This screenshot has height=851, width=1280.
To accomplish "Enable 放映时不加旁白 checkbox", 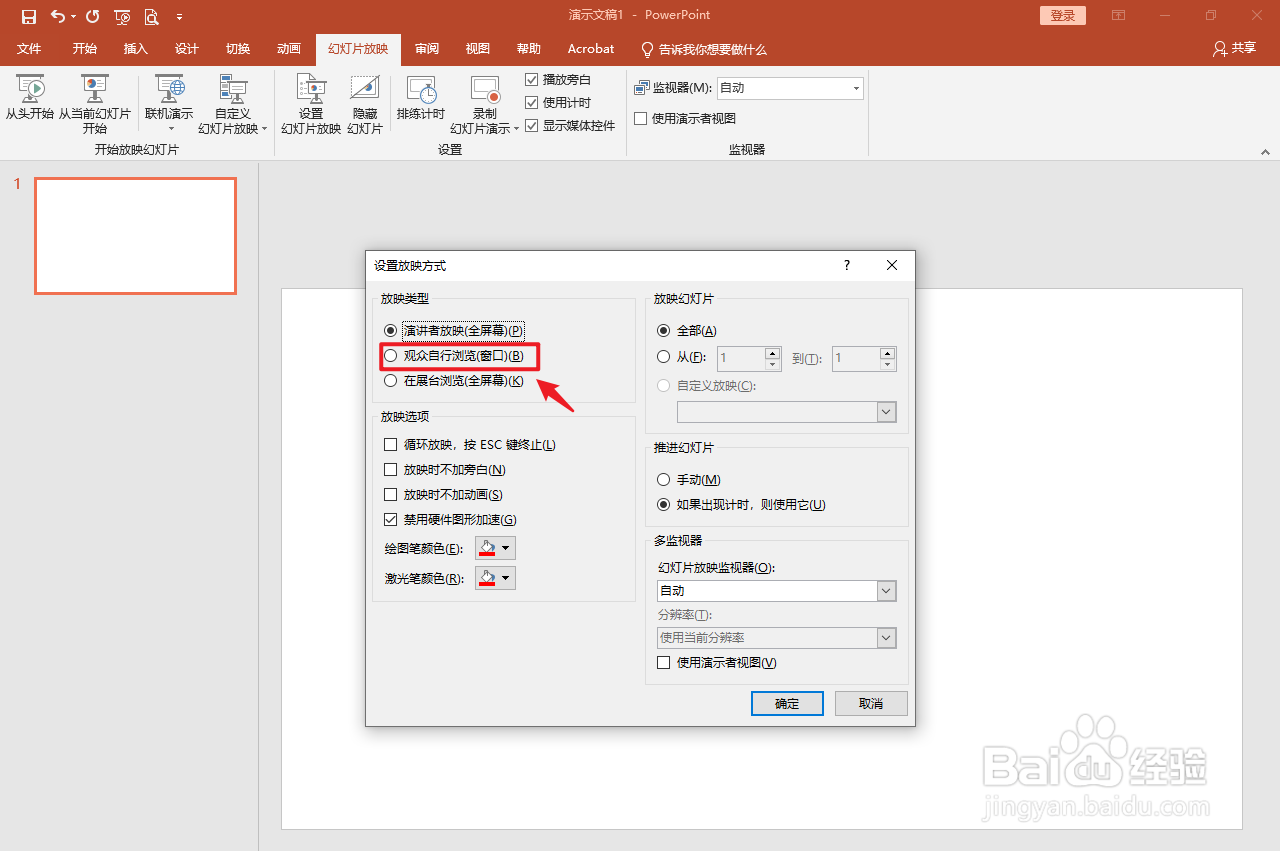I will click(x=391, y=469).
